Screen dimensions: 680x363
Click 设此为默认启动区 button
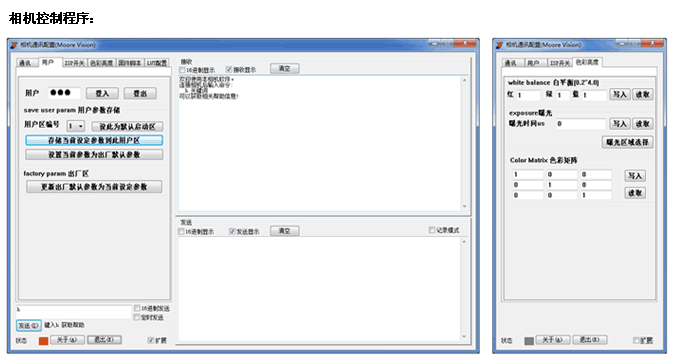[x=127, y=127]
